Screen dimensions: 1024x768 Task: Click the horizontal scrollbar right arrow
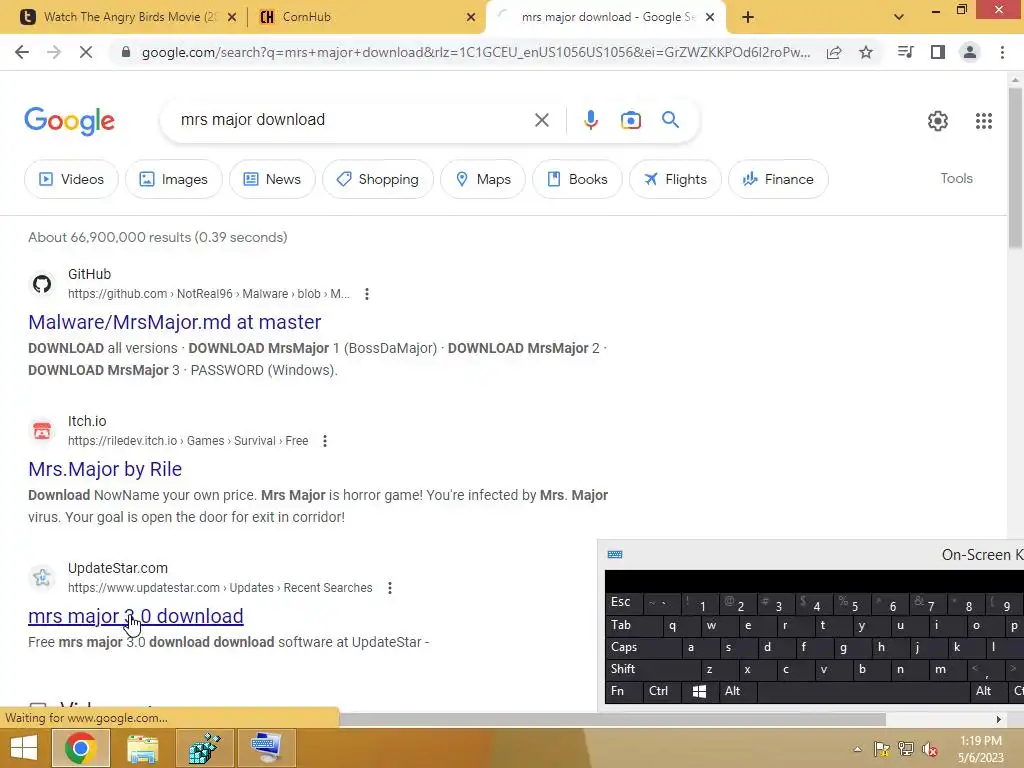[999, 719]
